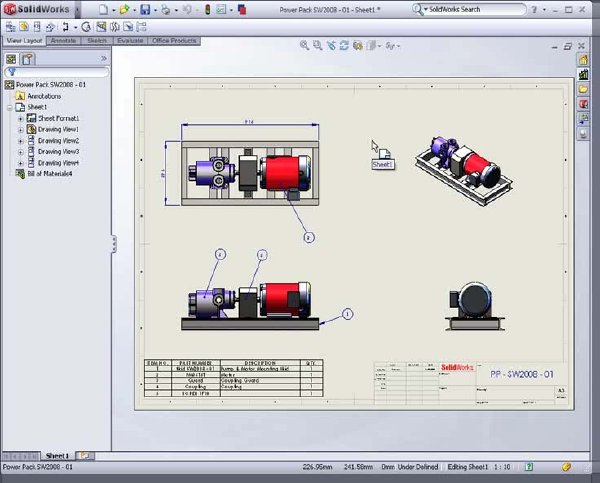Screen dimensions: 600x483
Task: Click the red and blue squares icon
Action: point(242,9)
